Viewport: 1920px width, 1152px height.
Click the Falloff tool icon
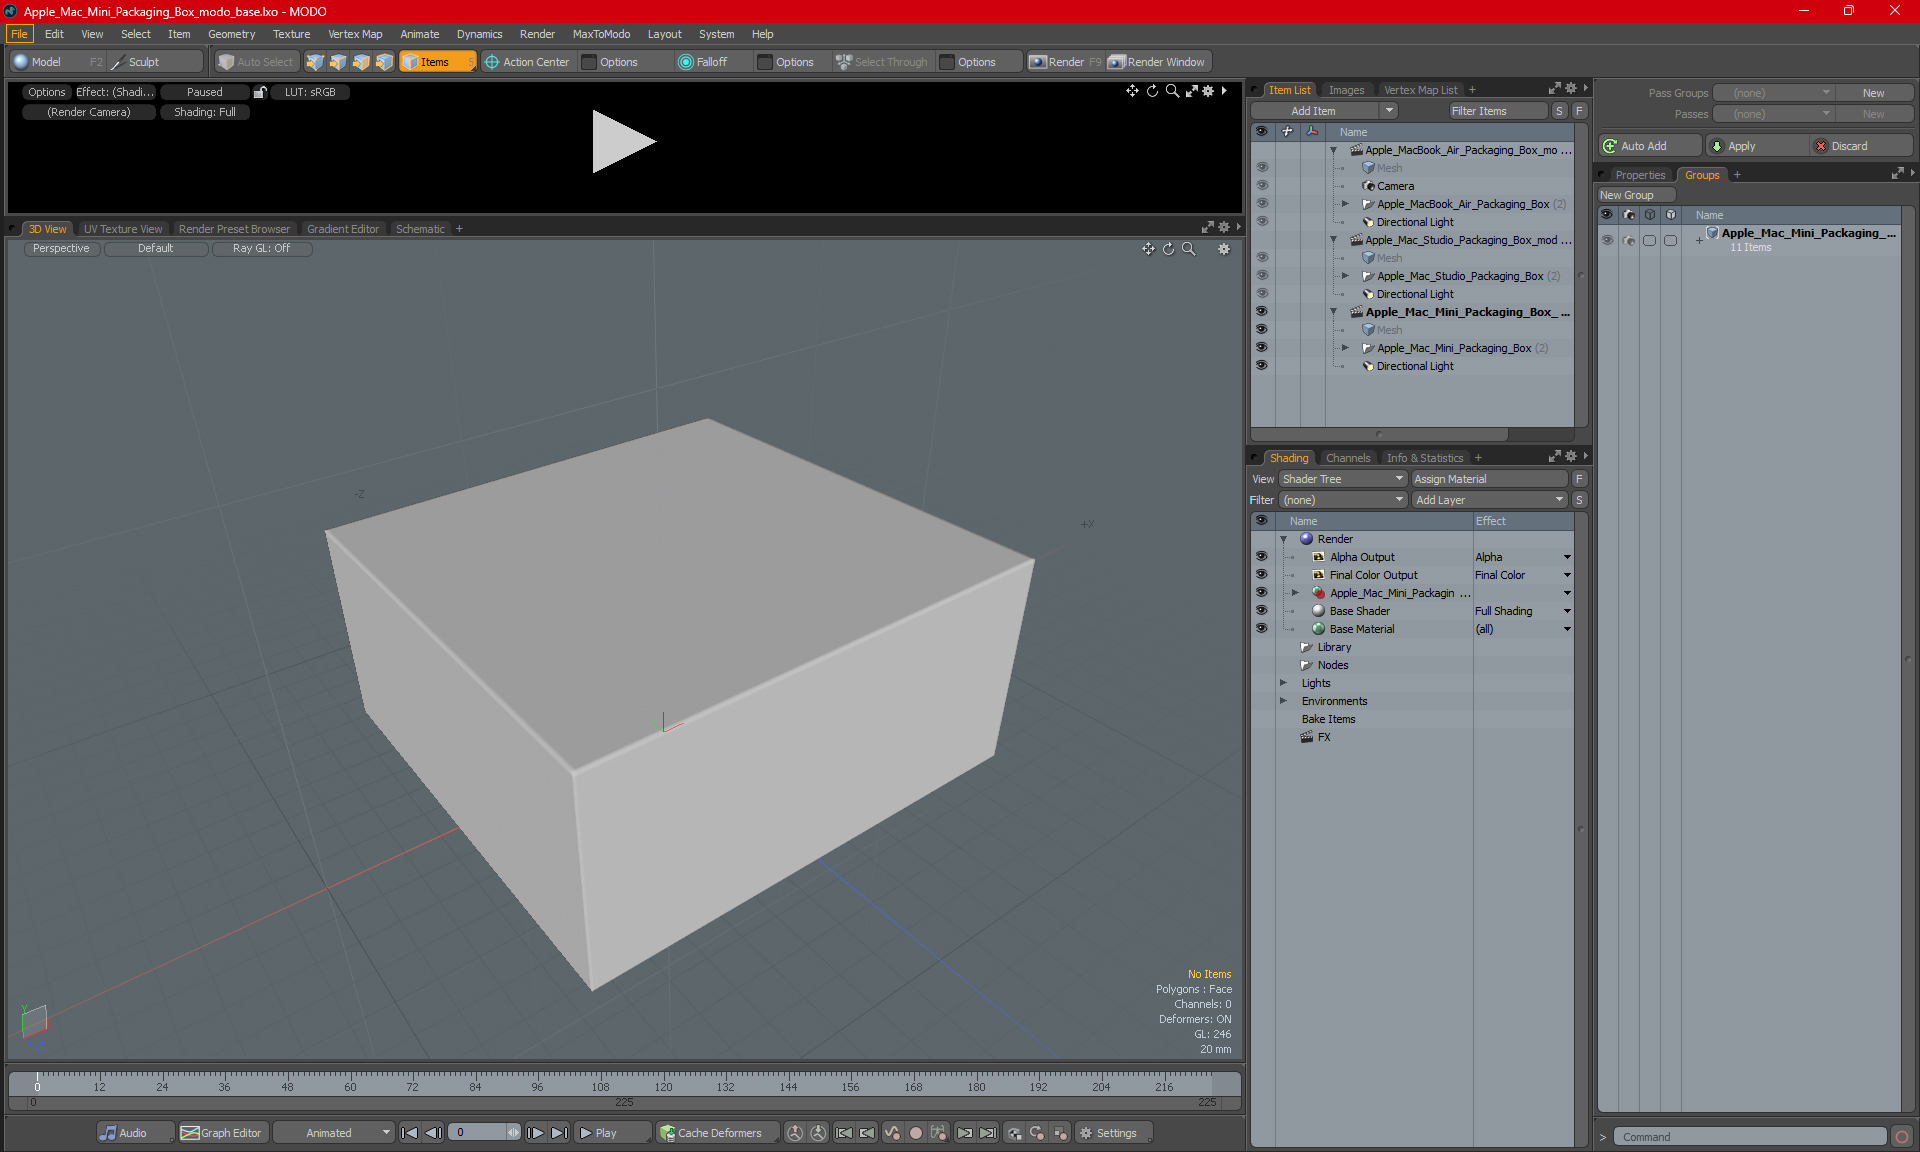tap(685, 62)
